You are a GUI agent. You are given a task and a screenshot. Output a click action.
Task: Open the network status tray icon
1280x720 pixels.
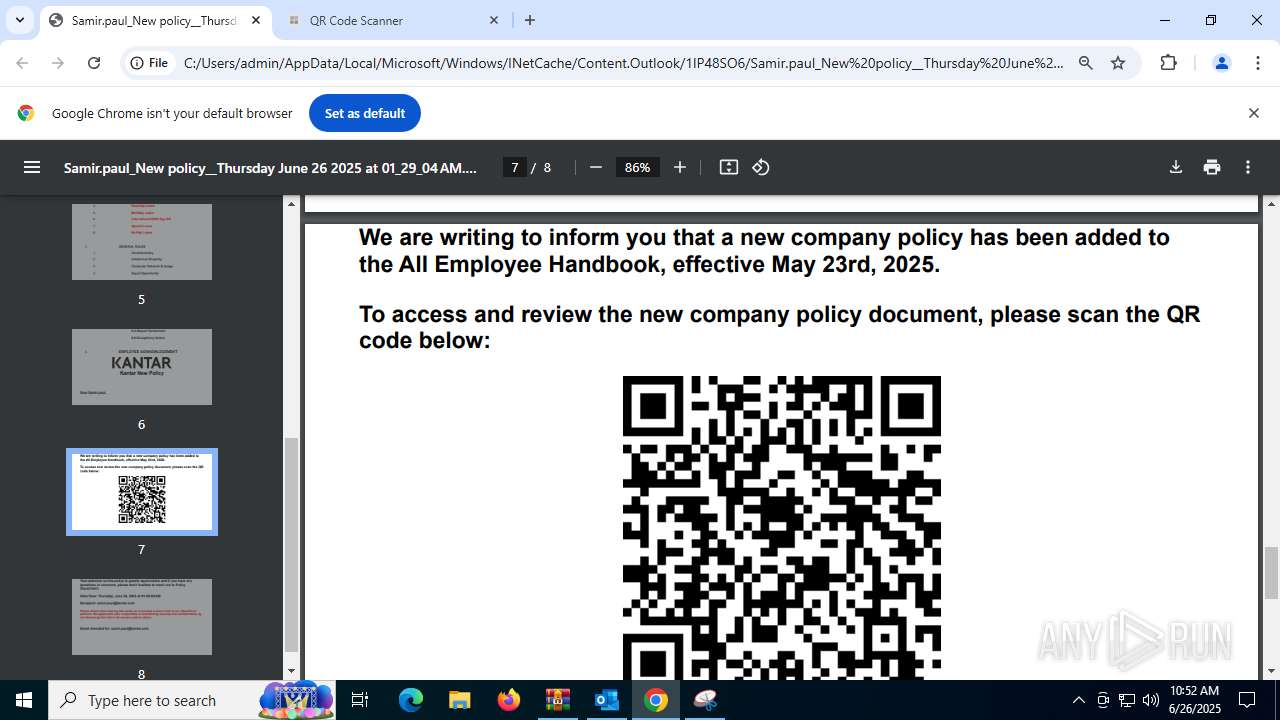pyautogui.click(x=1127, y=700)
